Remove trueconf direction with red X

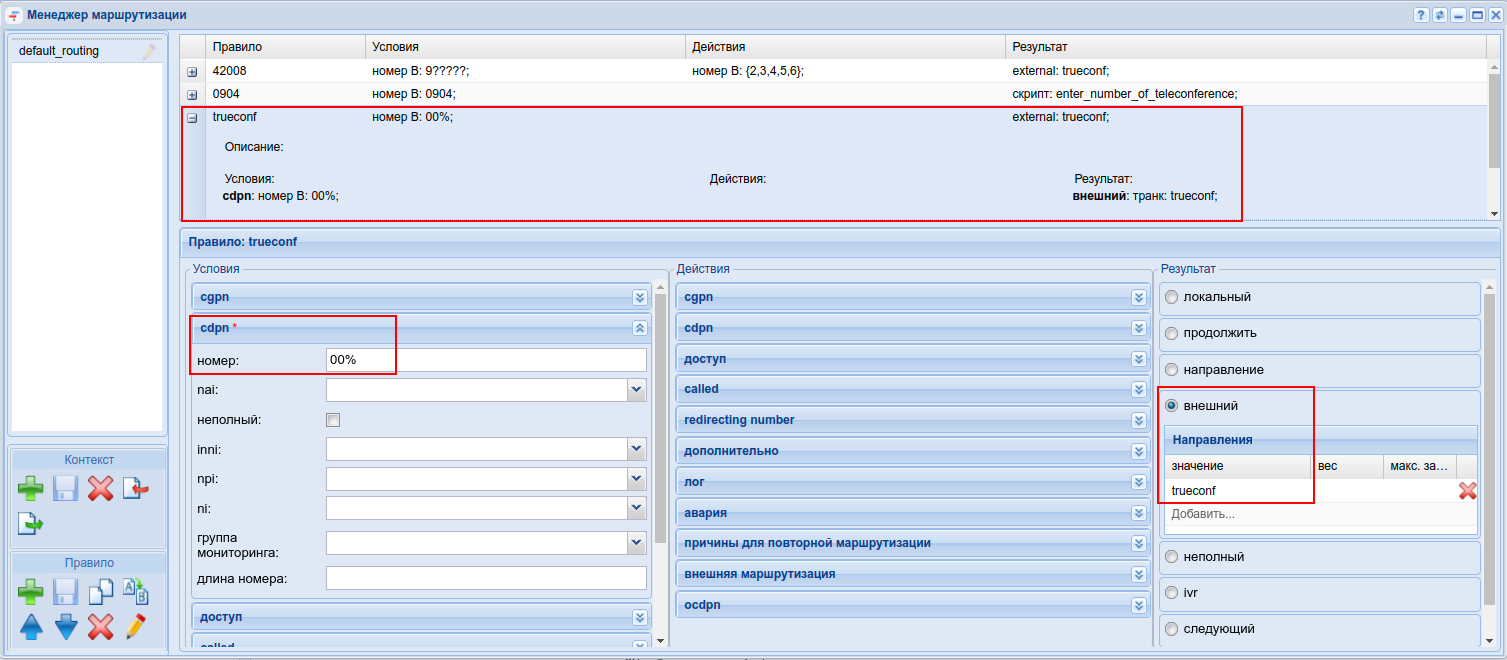click(1467, 491)
